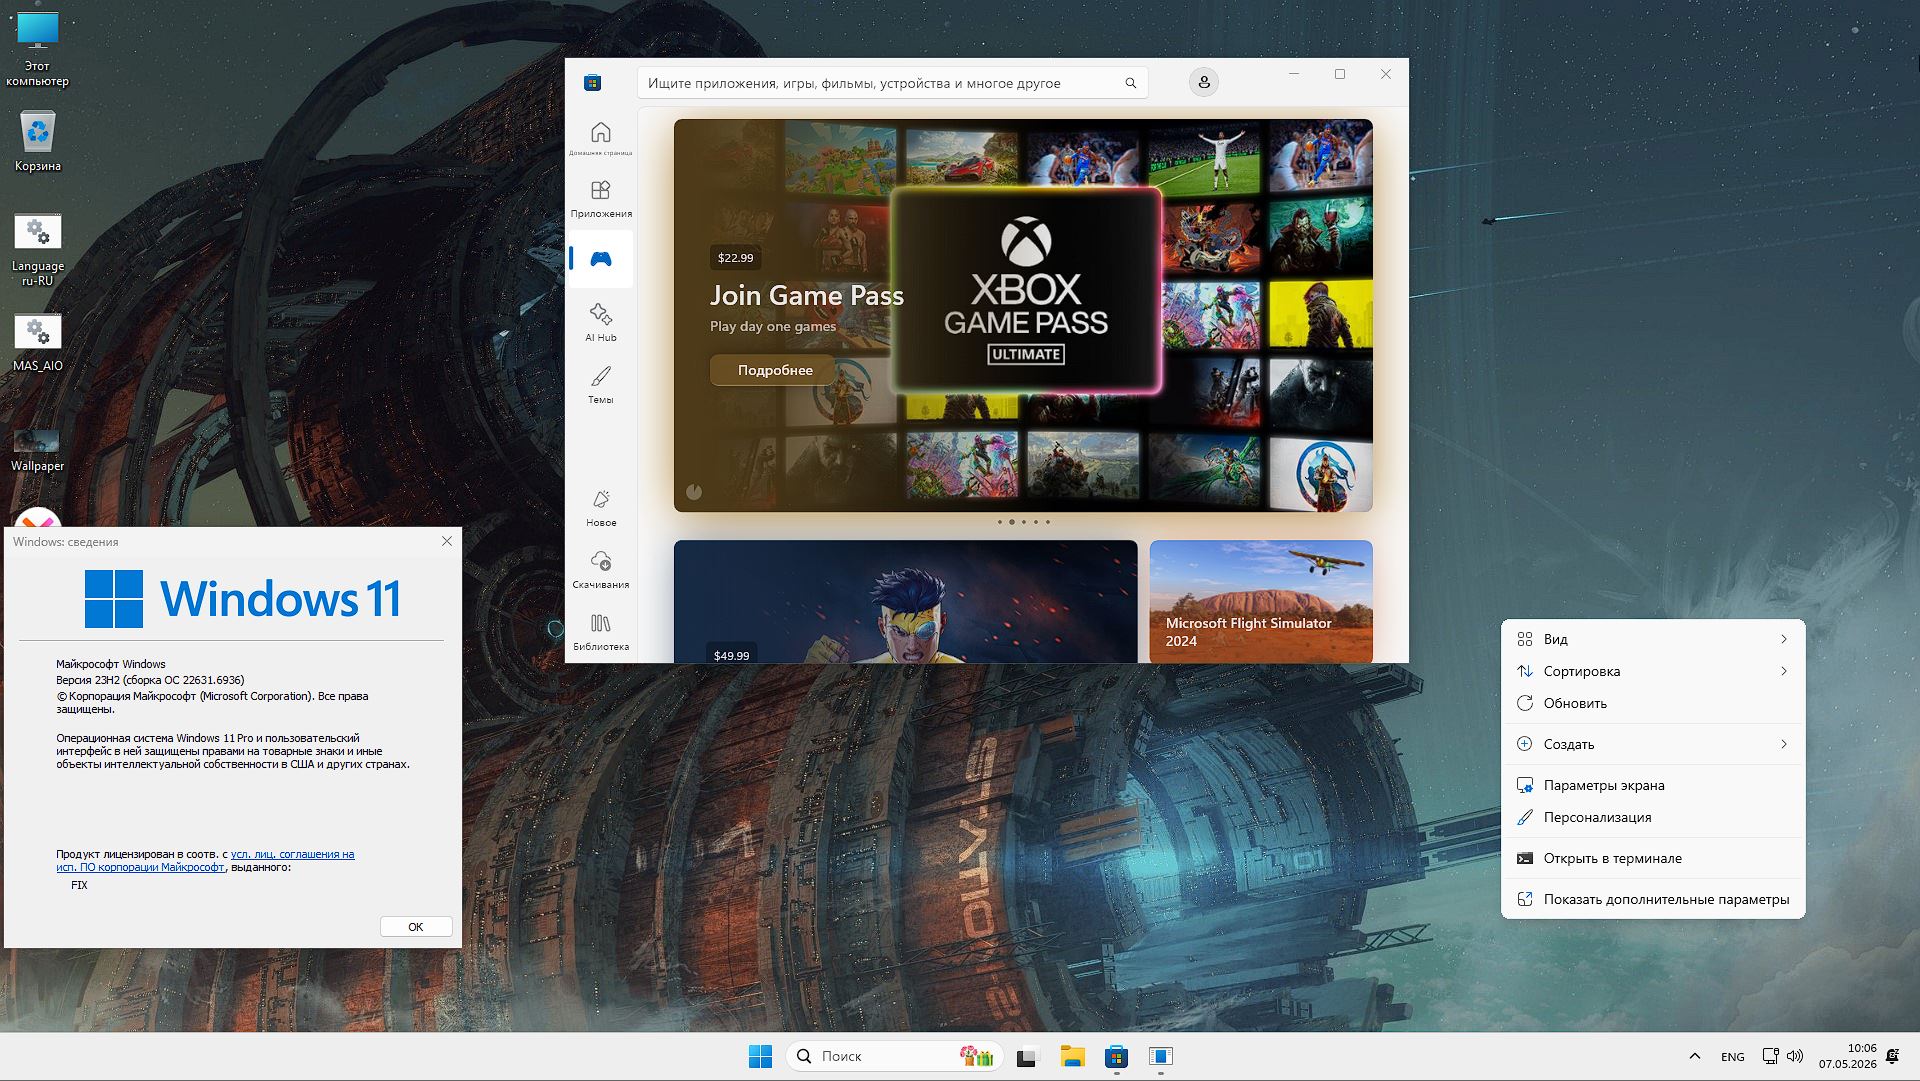This screenshot has width=1920, height=1081.
Task: Open File Explorer from the taskbar
Action: pyautogui.click(x=1072, y=1056)
